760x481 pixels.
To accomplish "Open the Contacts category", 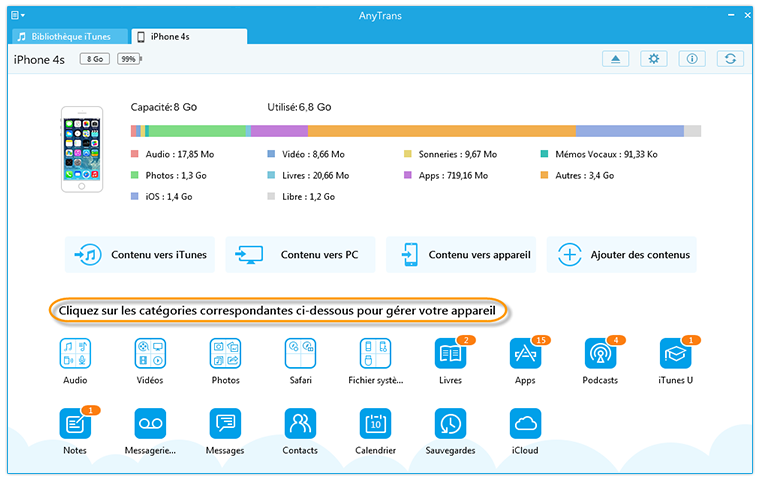I will coord(301,424).
